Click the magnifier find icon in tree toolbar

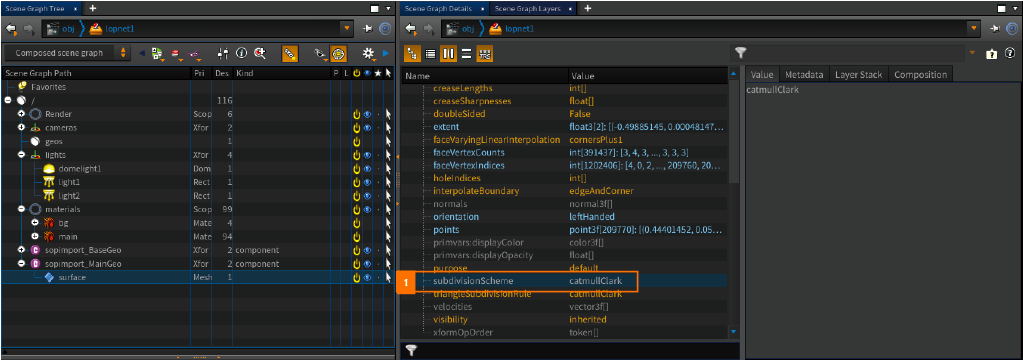pos(260,53)
